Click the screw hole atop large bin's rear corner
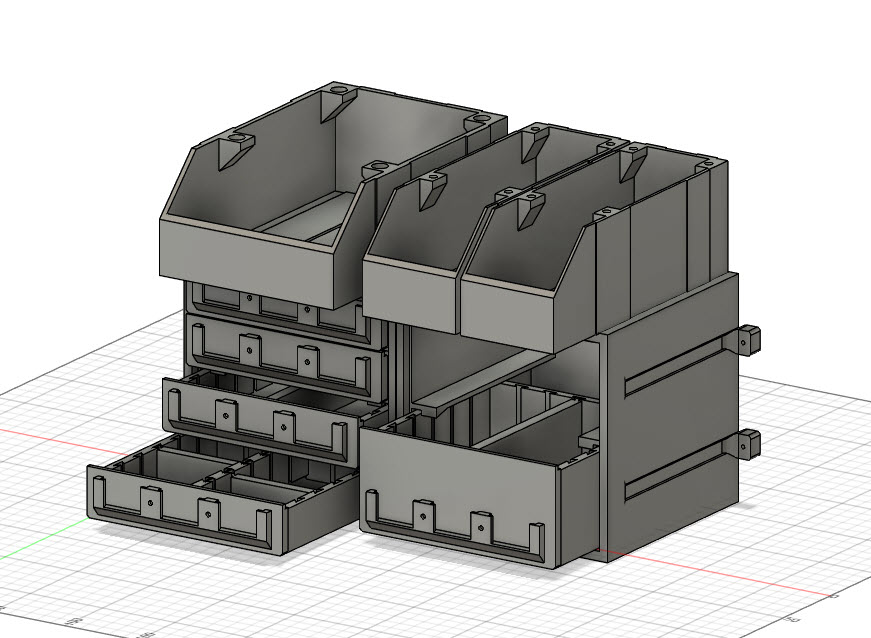Screen dimensions: 871x638 [x=339, y=89]
